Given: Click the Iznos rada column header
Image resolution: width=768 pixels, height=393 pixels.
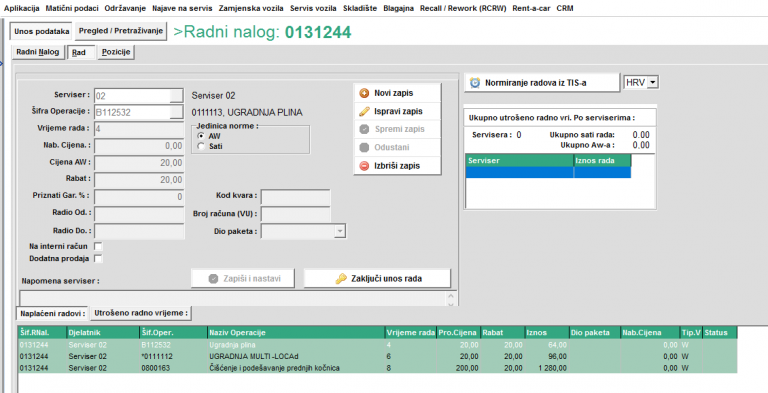Looking at the screenshot, I should [x=602, y=160].
